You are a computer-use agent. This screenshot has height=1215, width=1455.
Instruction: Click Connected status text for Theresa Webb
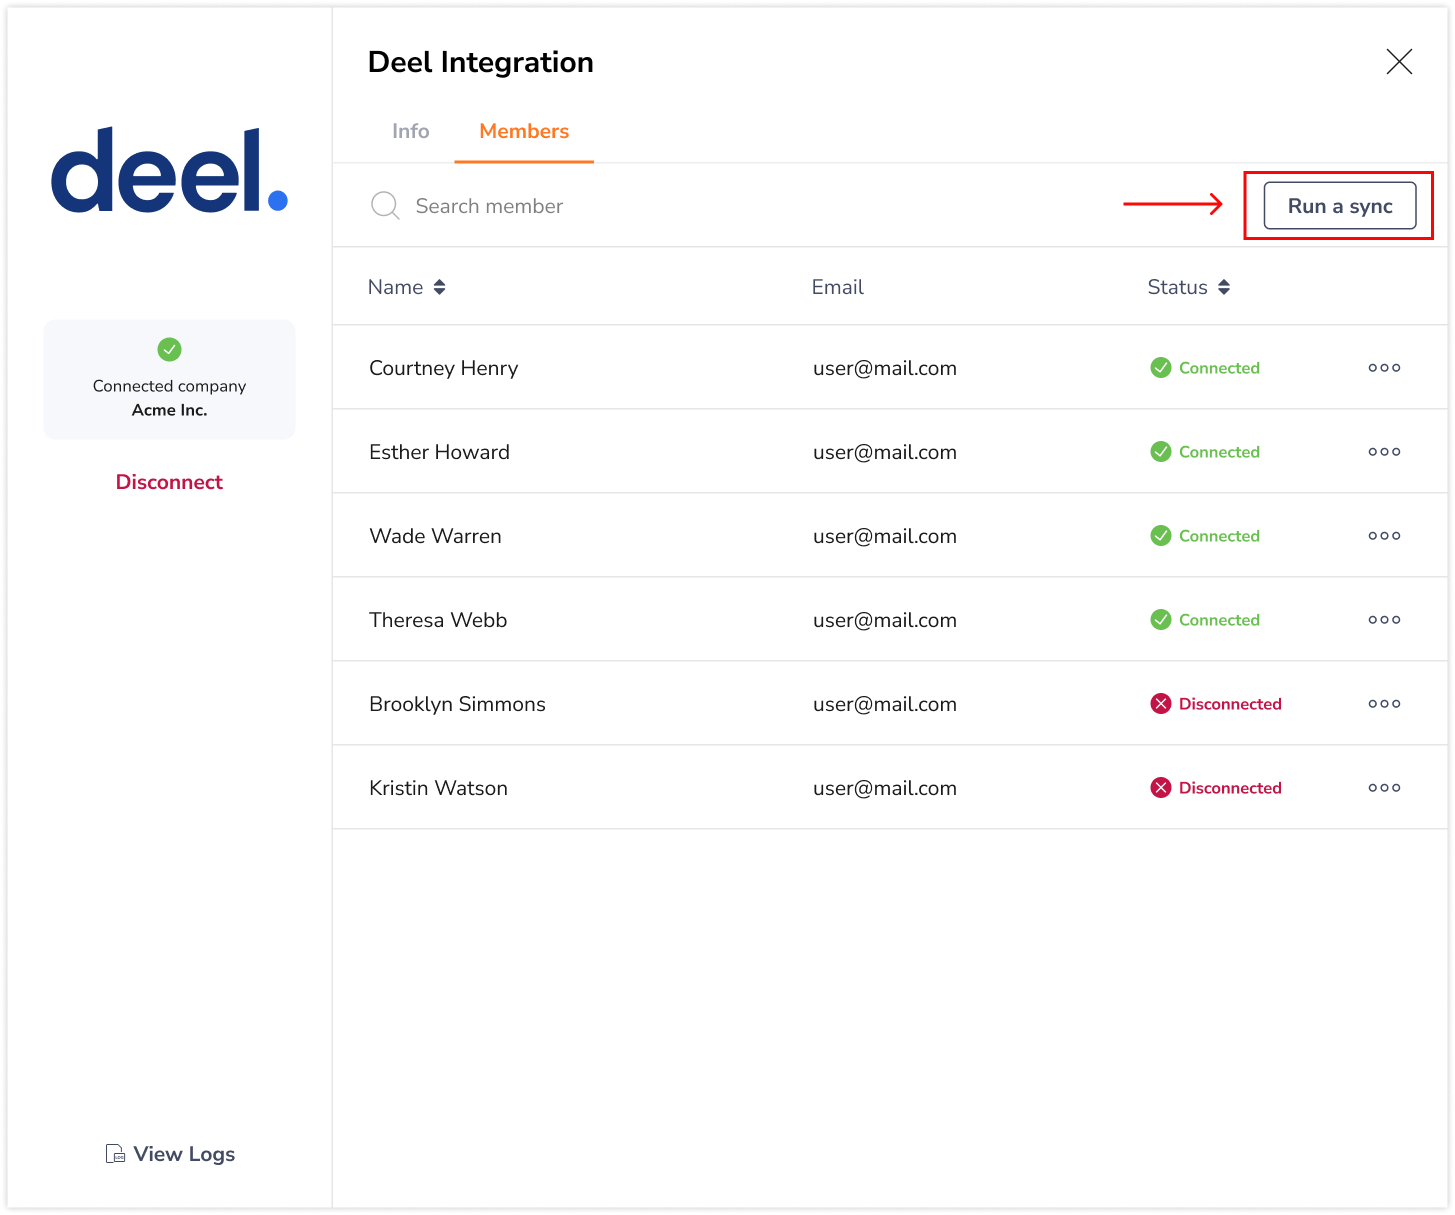(x=1219, y=620)
